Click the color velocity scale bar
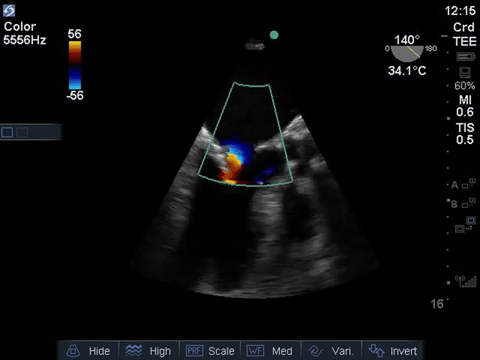 (x=75, y=65)
